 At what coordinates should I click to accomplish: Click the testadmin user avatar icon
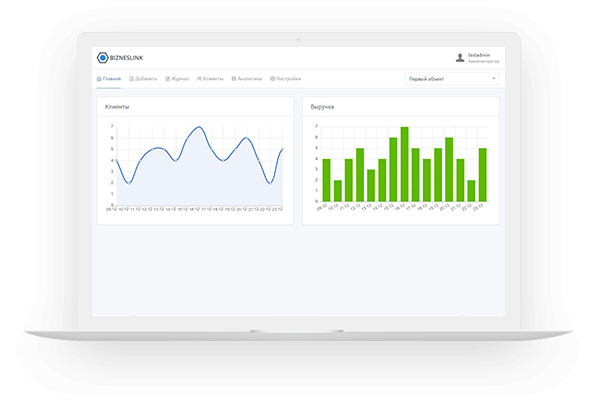tap(460, 58)
